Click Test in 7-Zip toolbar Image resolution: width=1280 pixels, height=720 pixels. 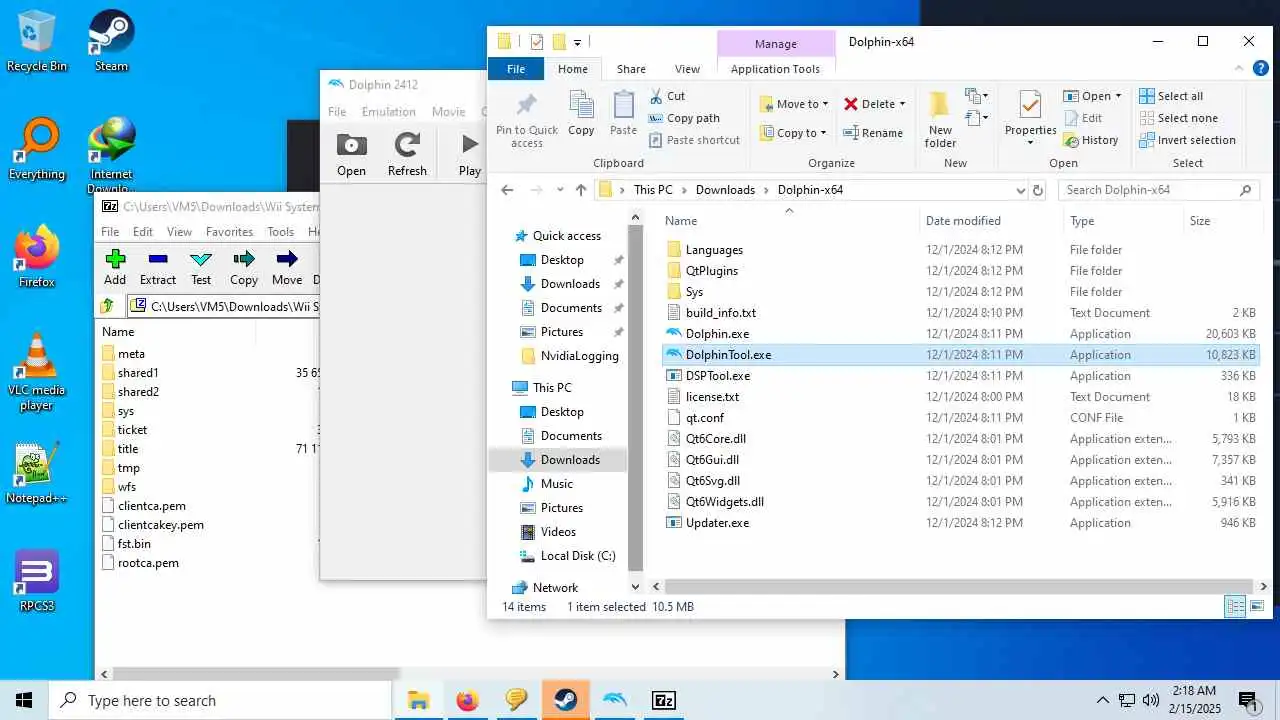coord(201,268)
